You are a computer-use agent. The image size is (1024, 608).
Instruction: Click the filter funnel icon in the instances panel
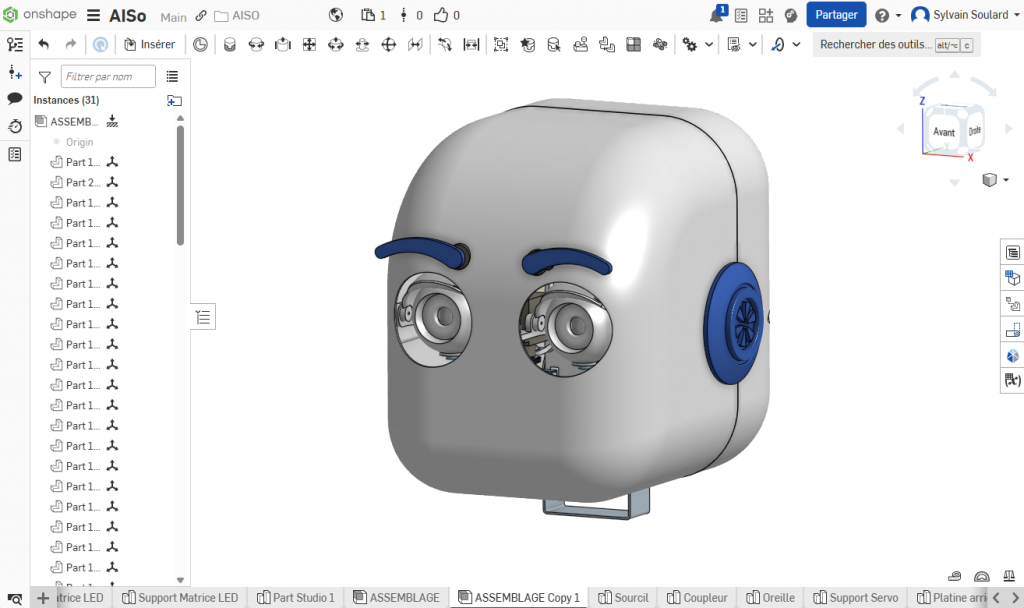(44, 77)
